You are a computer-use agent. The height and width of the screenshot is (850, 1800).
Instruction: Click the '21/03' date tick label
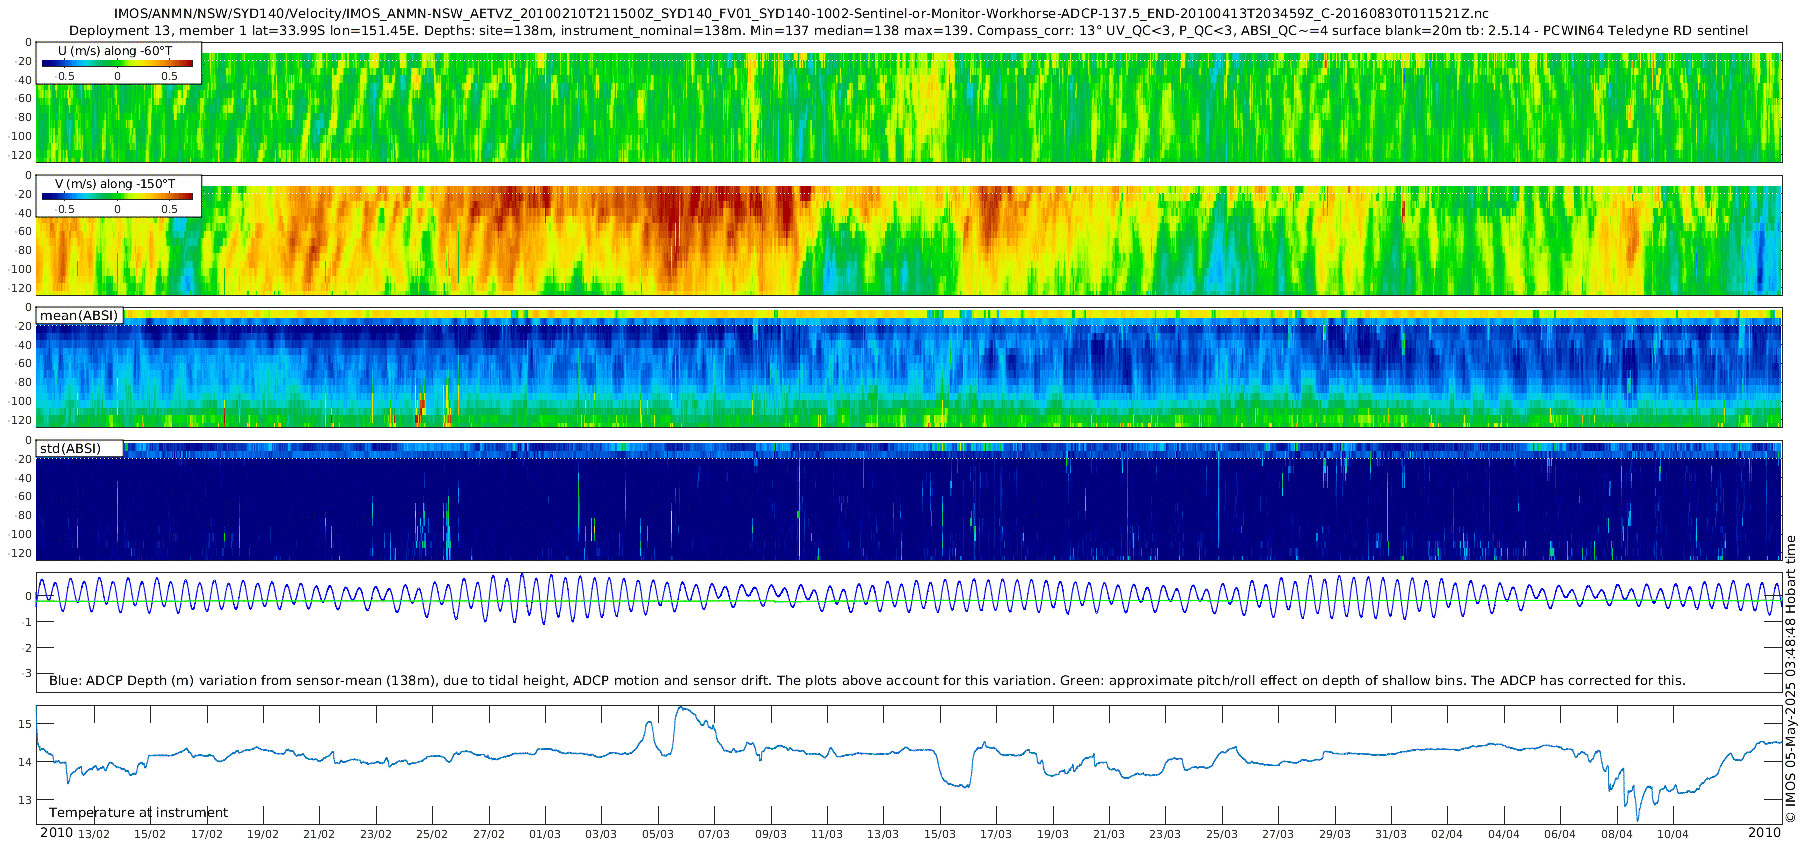(x=1109, y=834)
